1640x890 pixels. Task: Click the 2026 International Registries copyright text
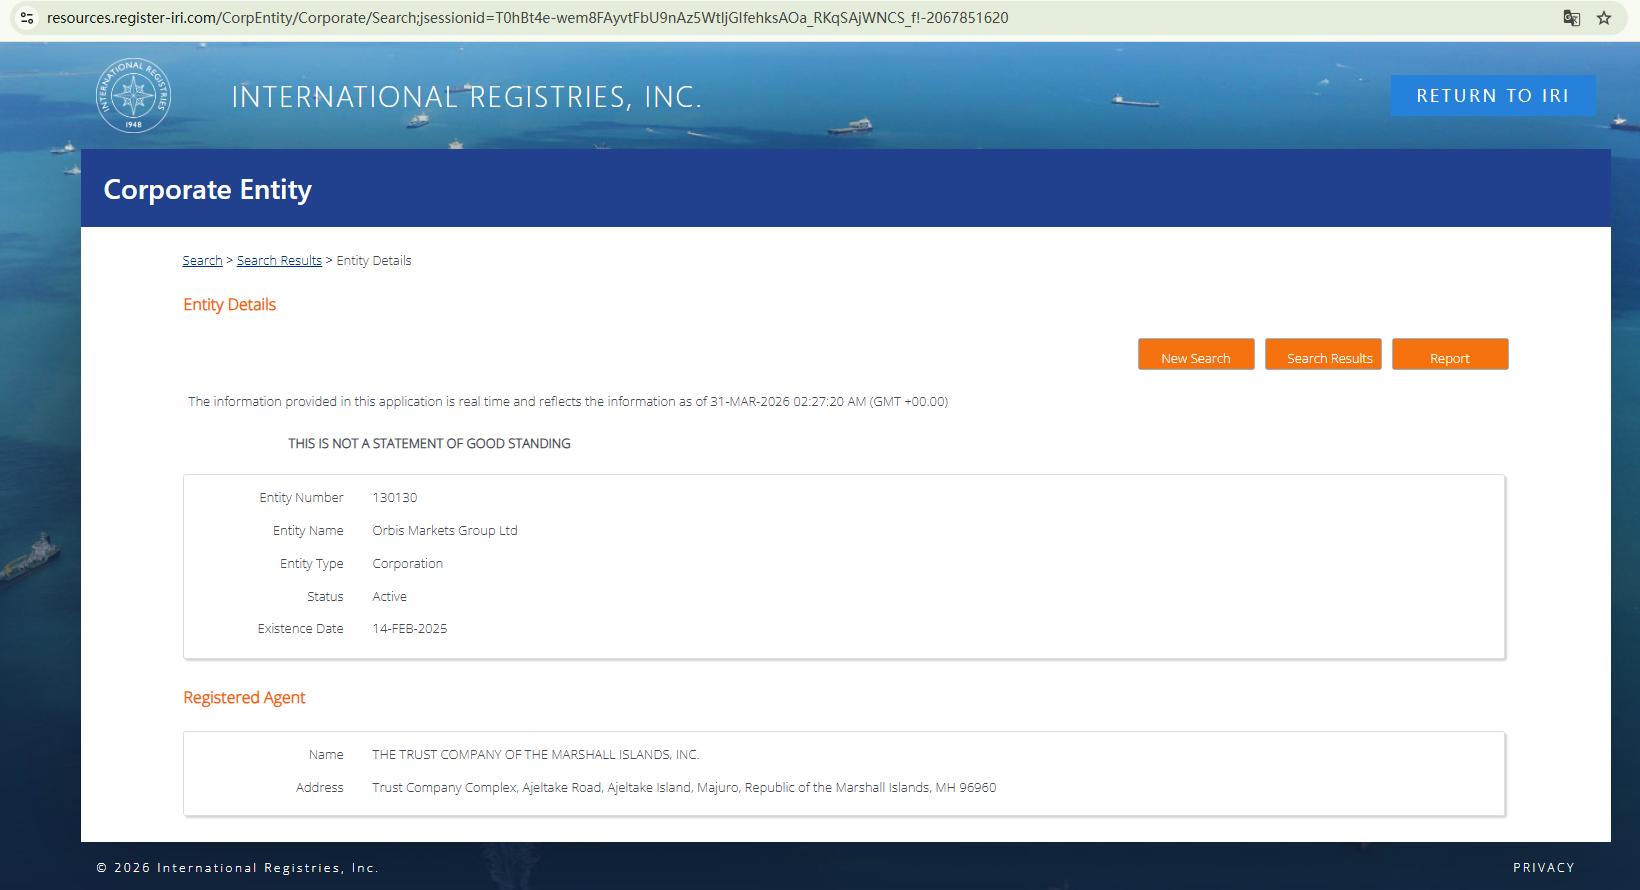(237, 868)
